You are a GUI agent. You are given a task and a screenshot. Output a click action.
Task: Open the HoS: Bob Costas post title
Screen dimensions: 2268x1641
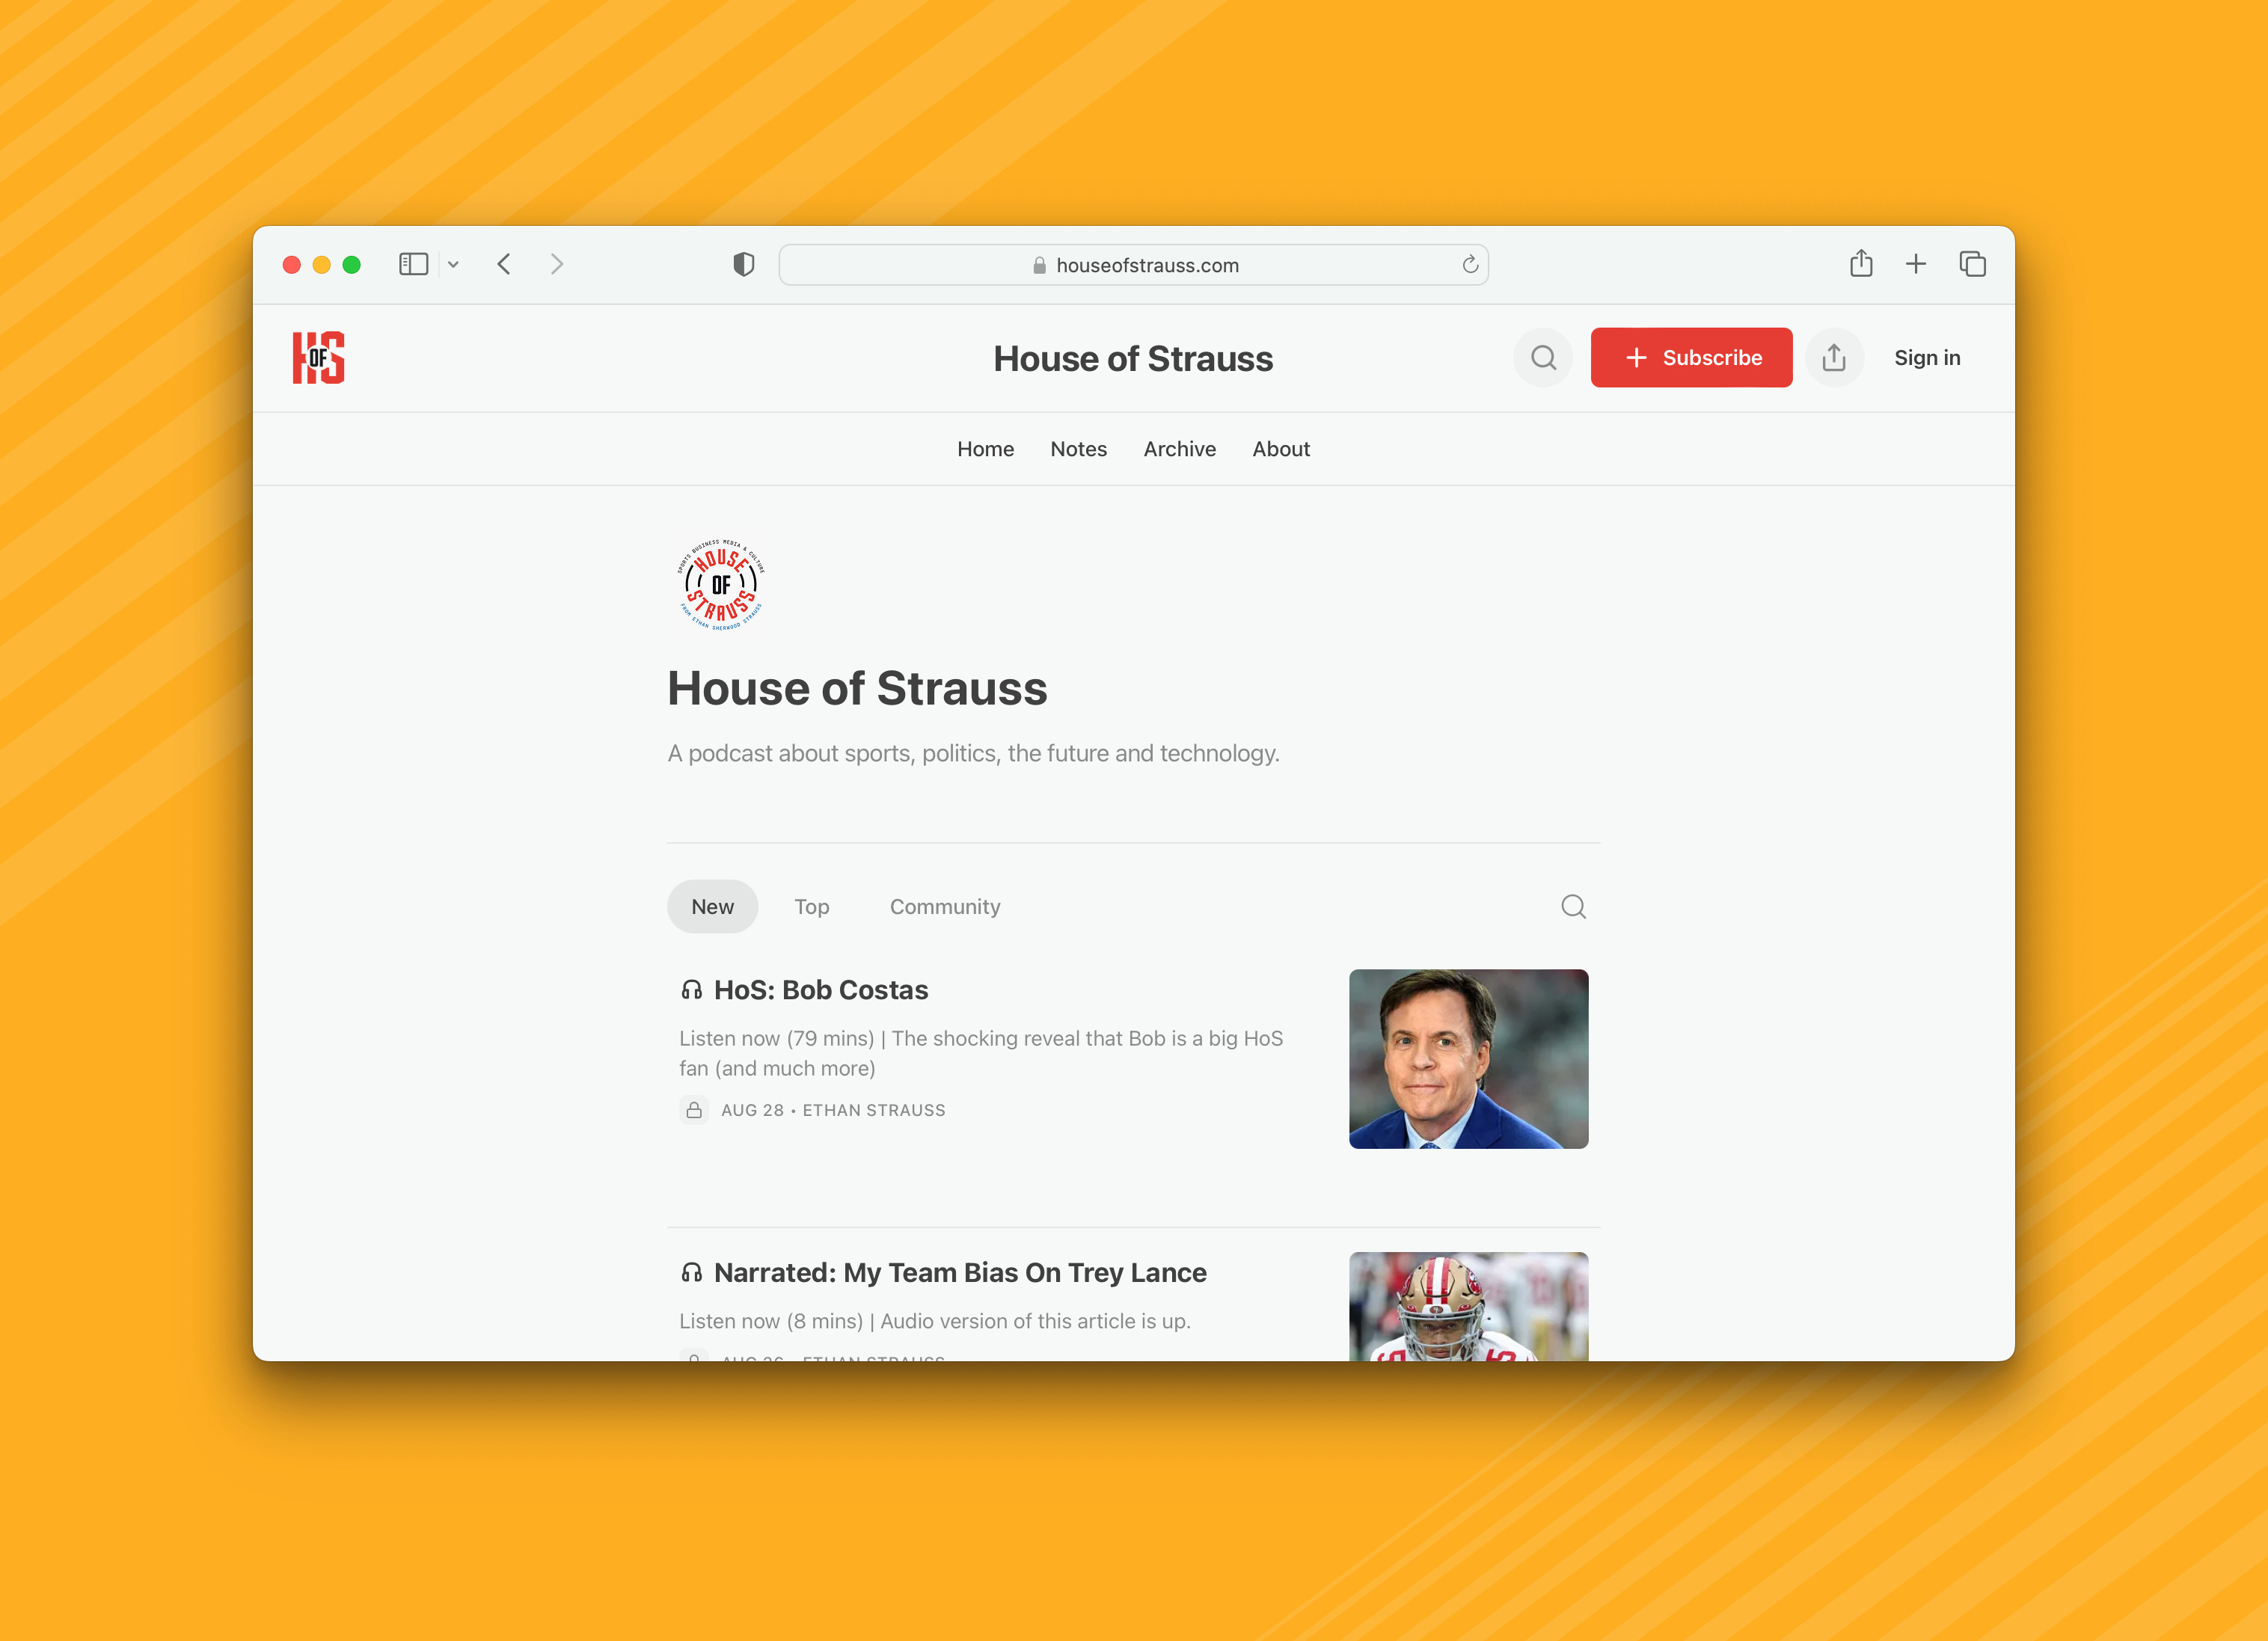(820, 990)
